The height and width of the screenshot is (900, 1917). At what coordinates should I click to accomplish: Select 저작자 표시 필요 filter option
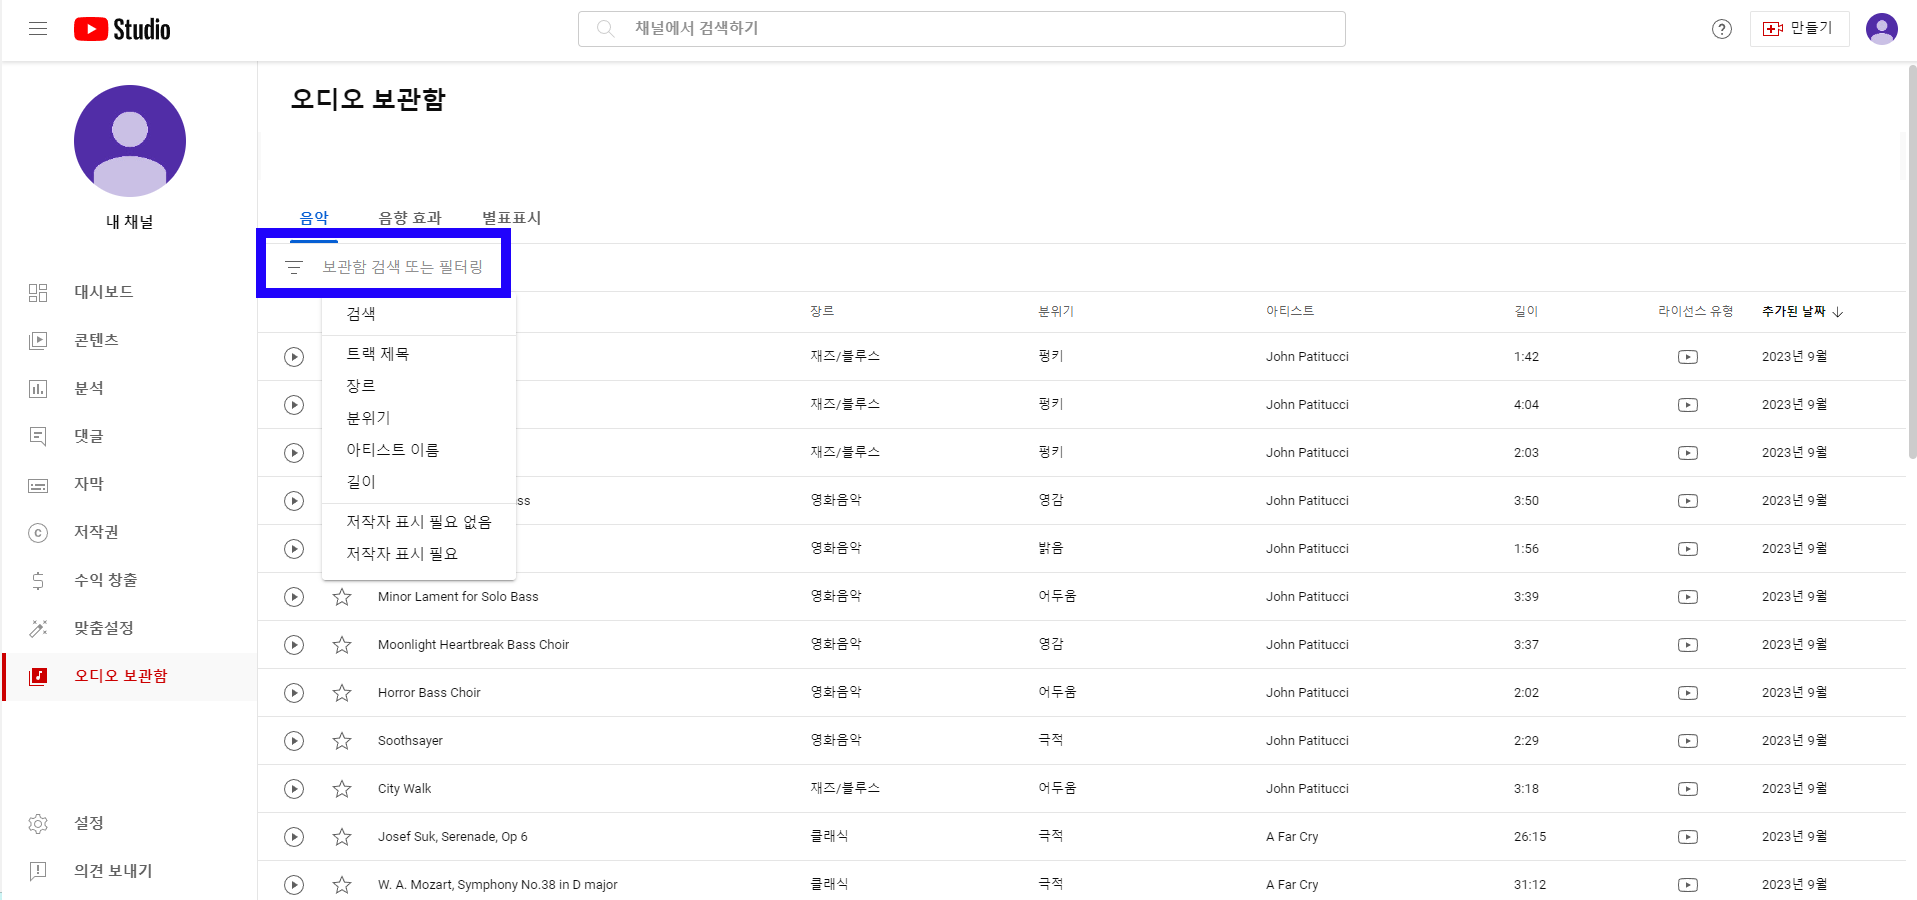click(x=419, y=554)
